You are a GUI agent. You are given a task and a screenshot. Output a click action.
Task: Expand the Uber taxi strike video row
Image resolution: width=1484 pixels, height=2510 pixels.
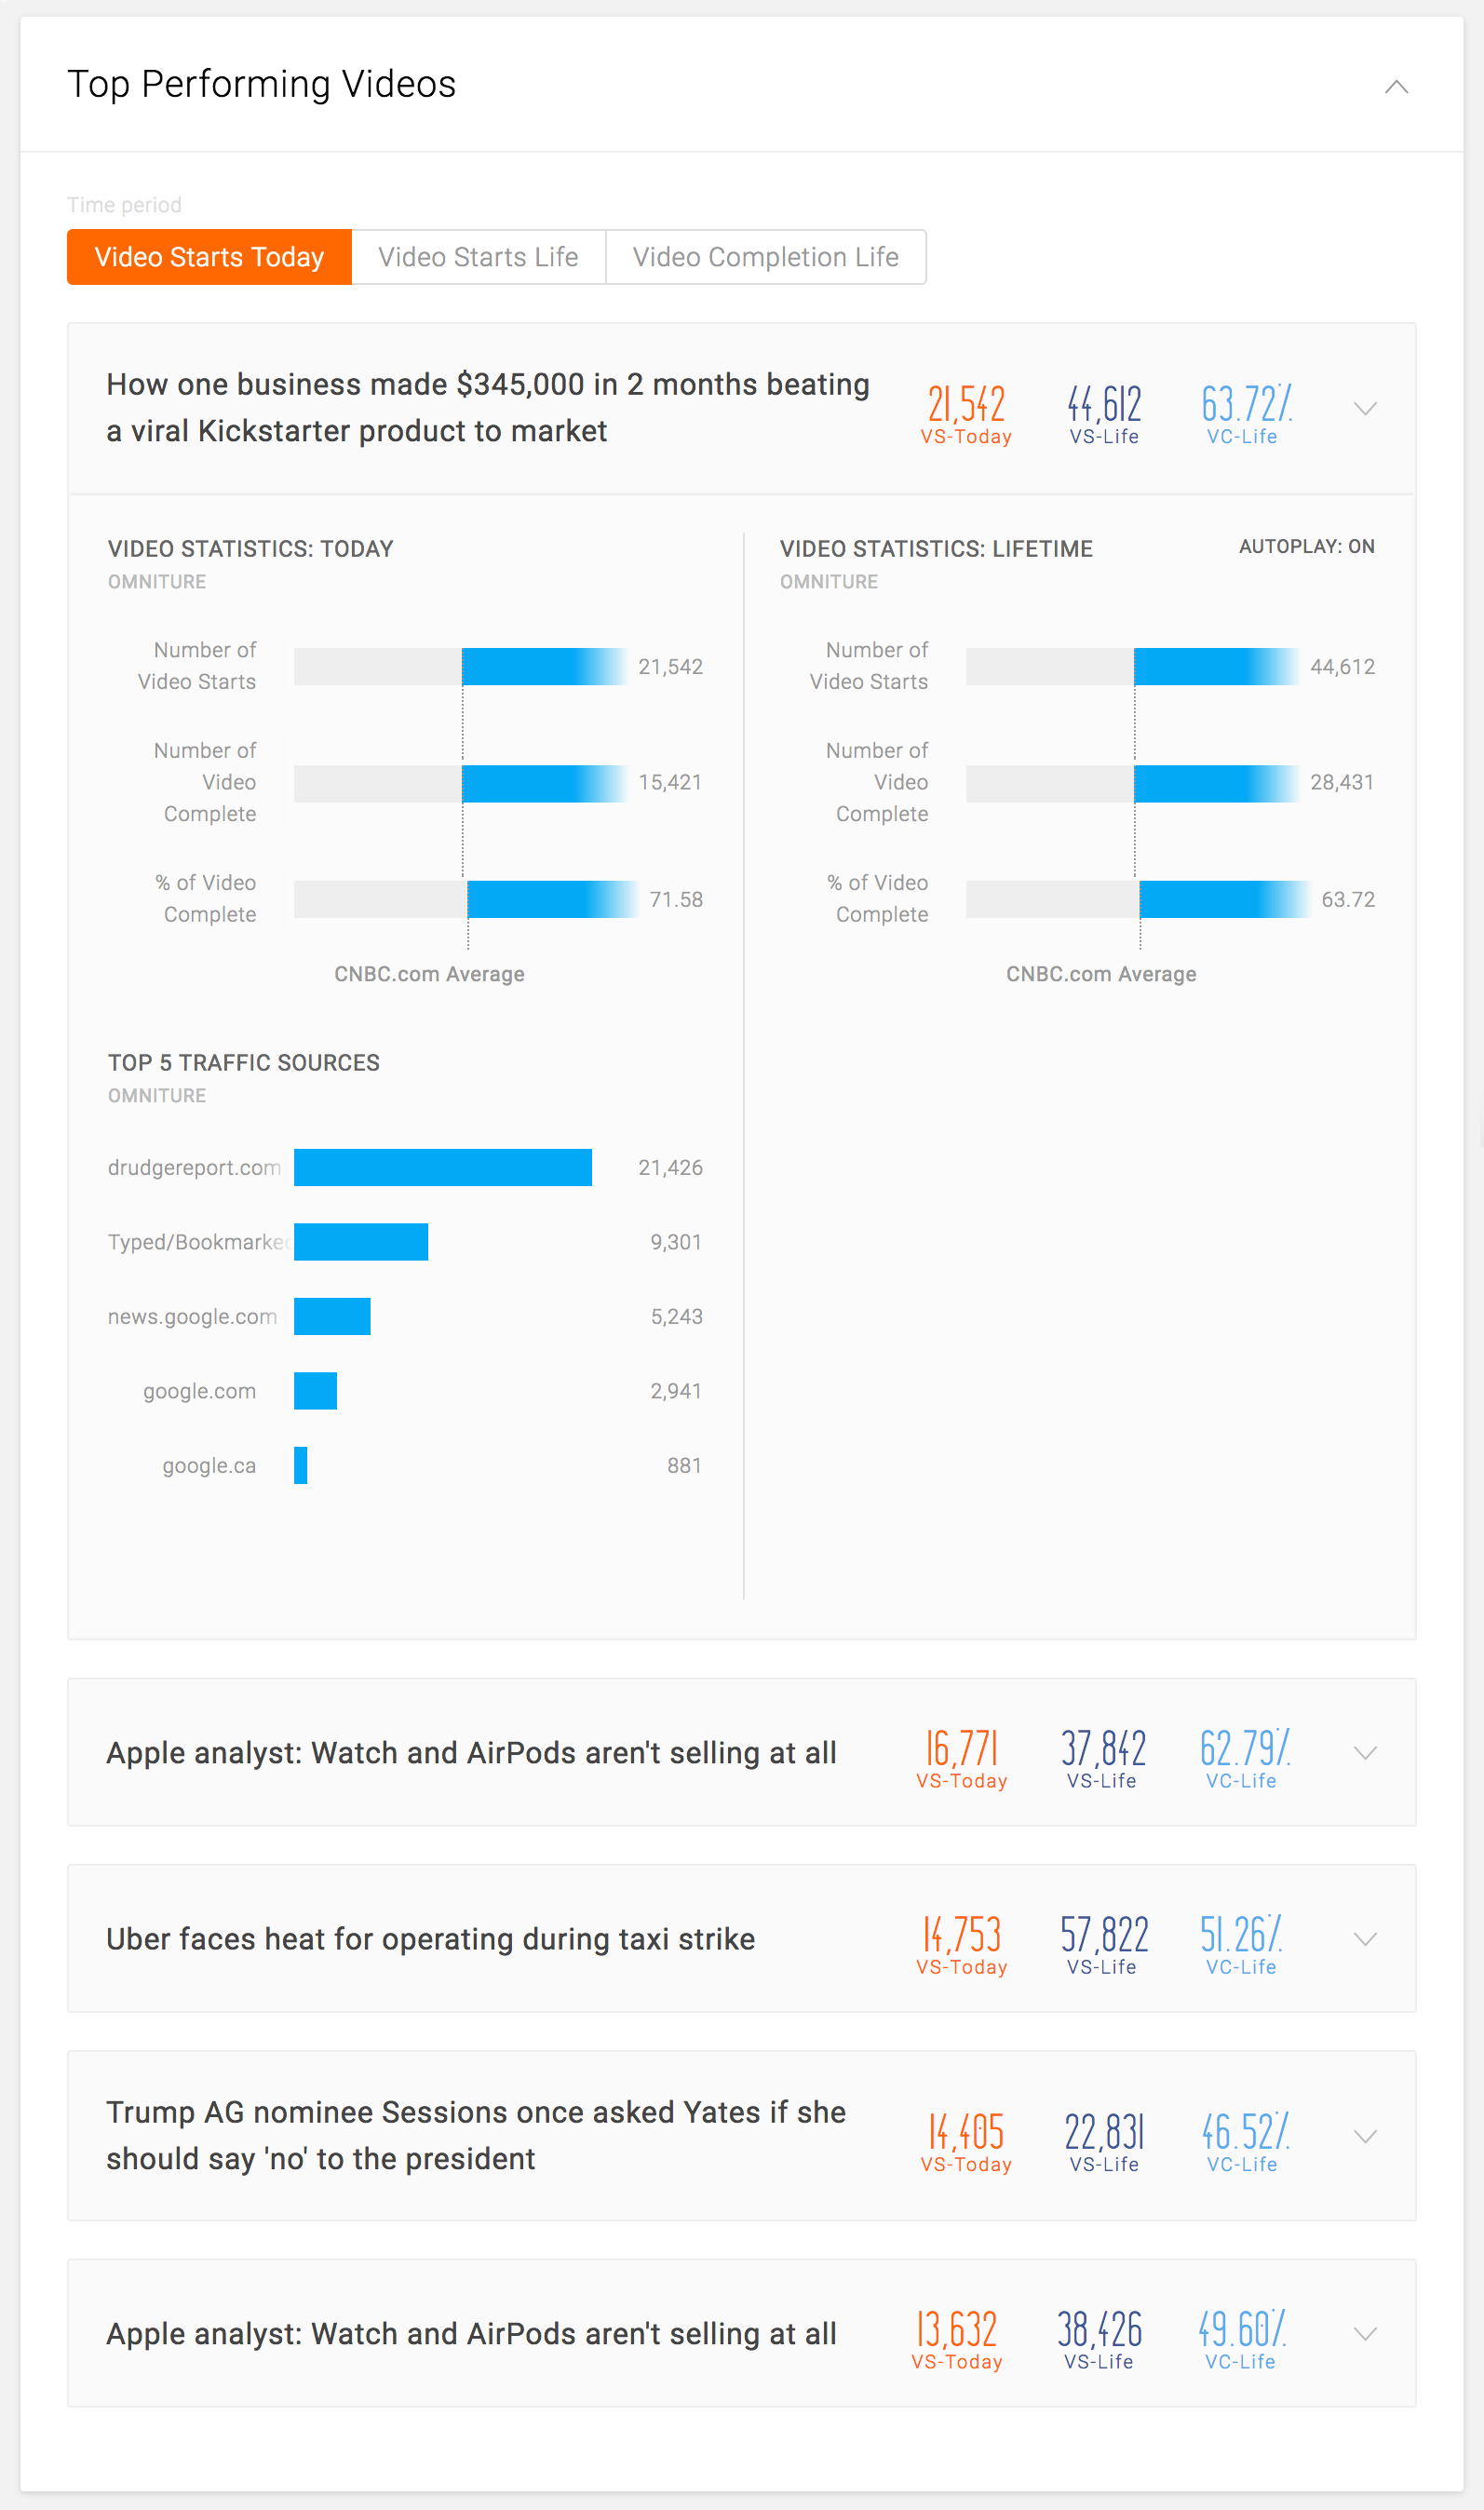tap(1364, 1939)
